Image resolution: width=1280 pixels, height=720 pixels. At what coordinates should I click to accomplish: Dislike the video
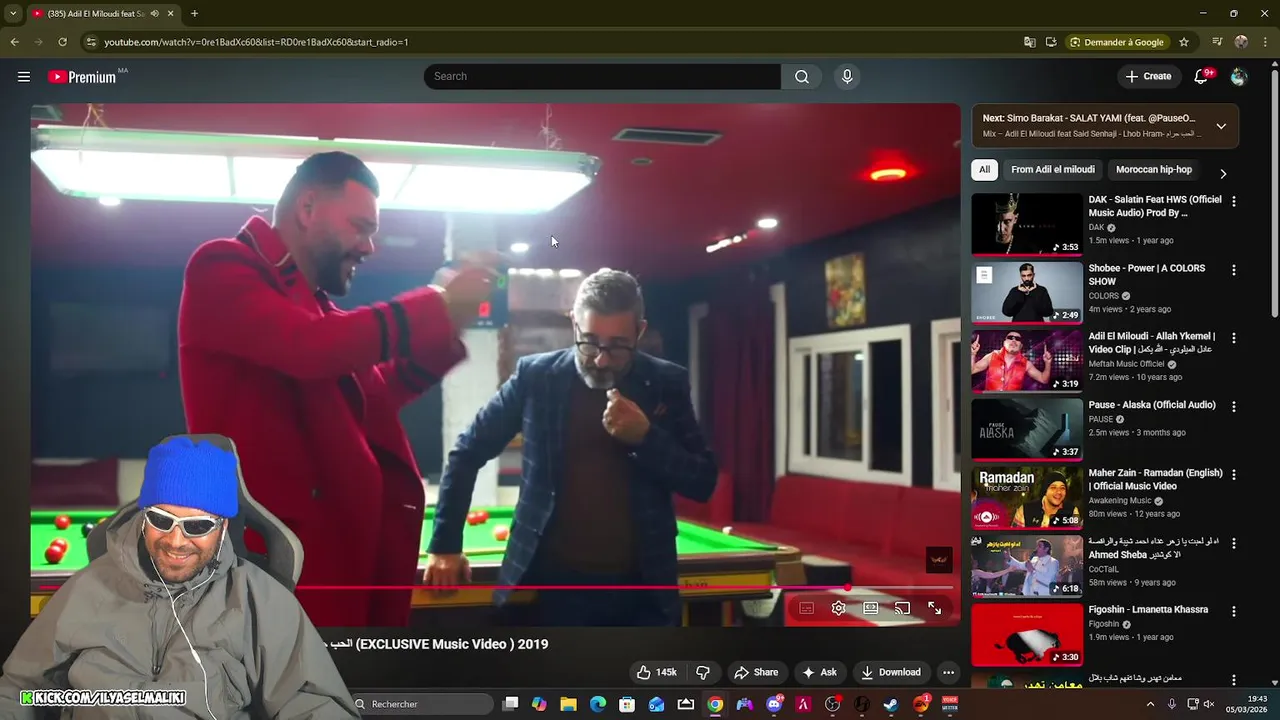click(703, 672)
